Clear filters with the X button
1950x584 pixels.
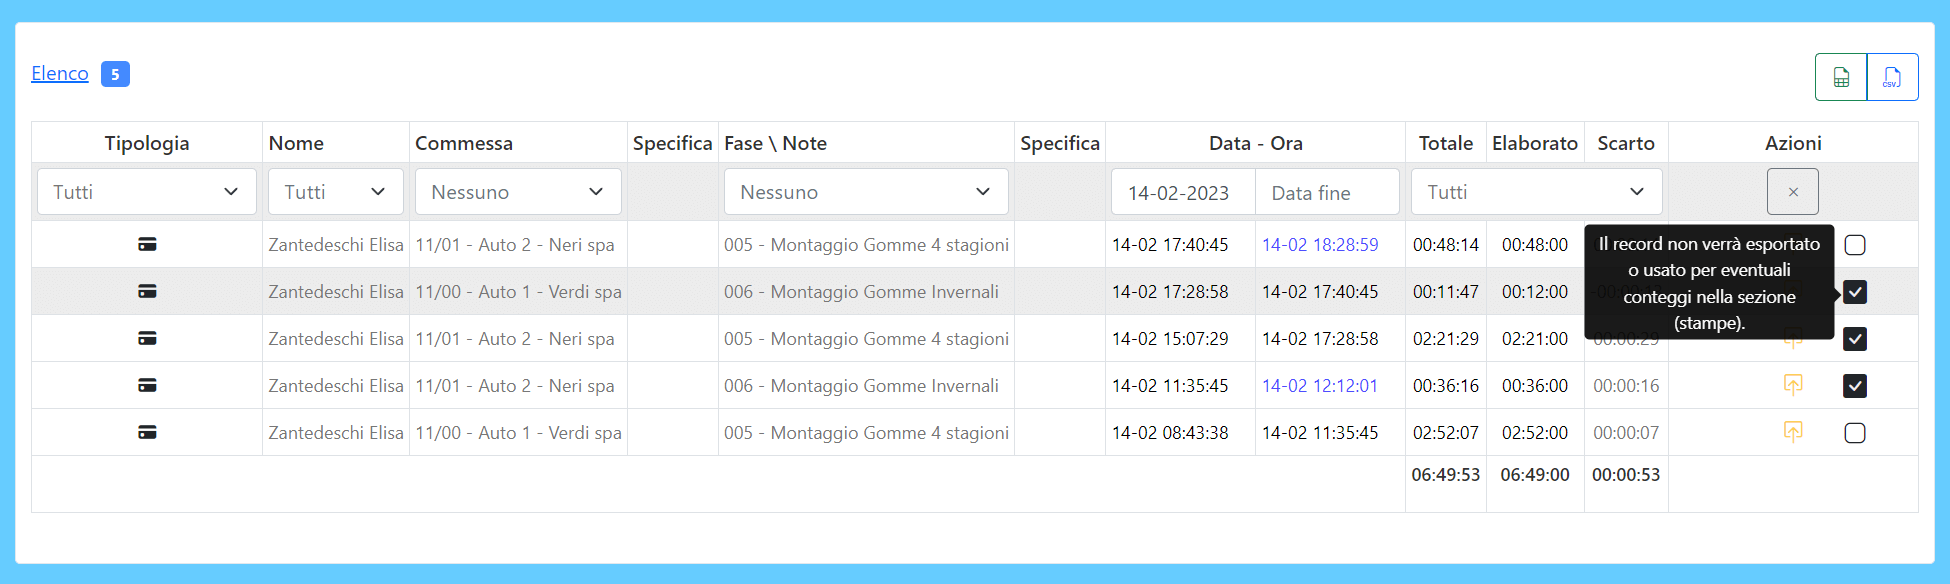coord(1793,192)
